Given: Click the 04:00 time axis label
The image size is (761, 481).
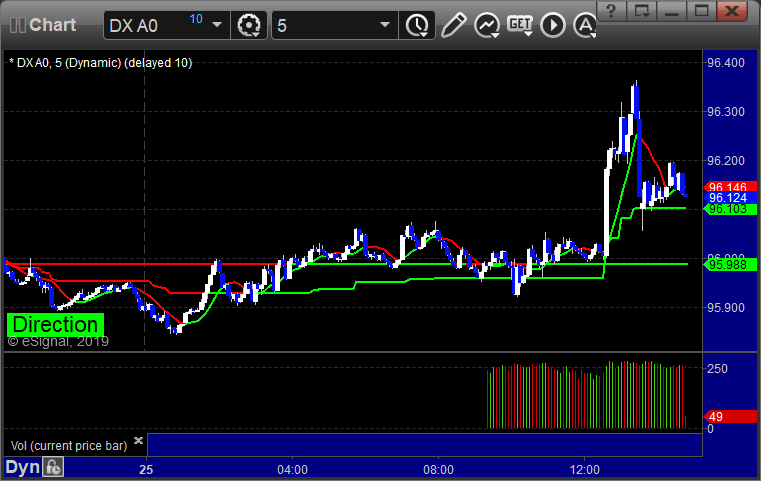Looking at the screenshot, I should (x=292, y=470).
